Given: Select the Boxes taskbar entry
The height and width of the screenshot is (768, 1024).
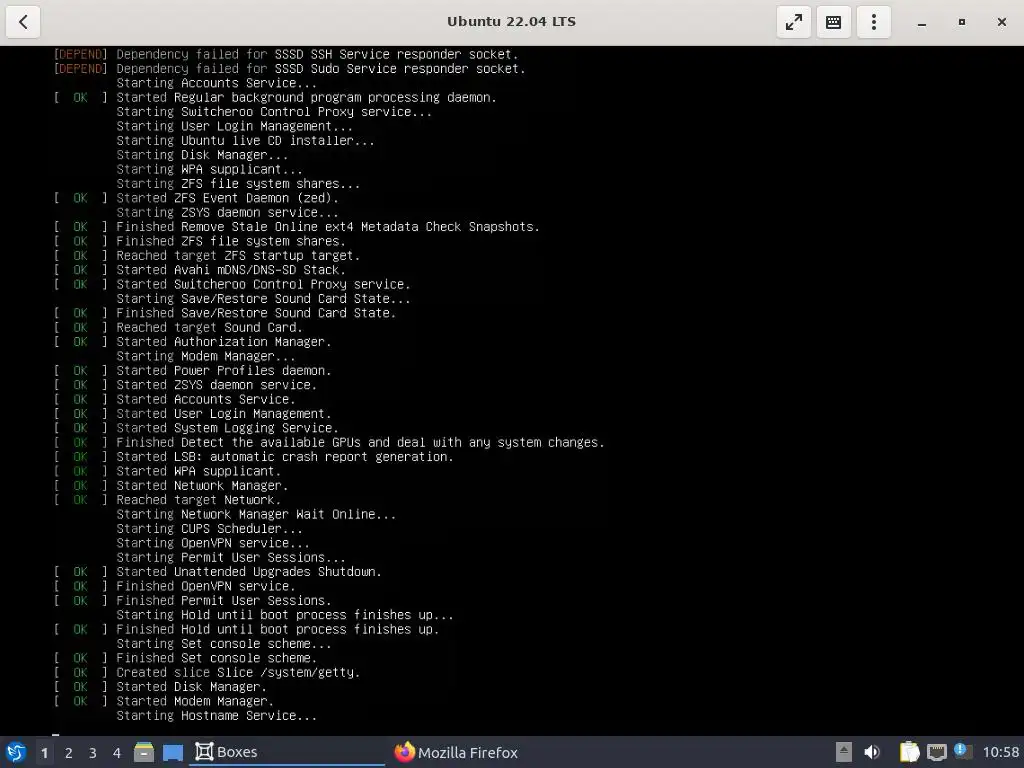Looking at the screenshot, I should (287, 752).
